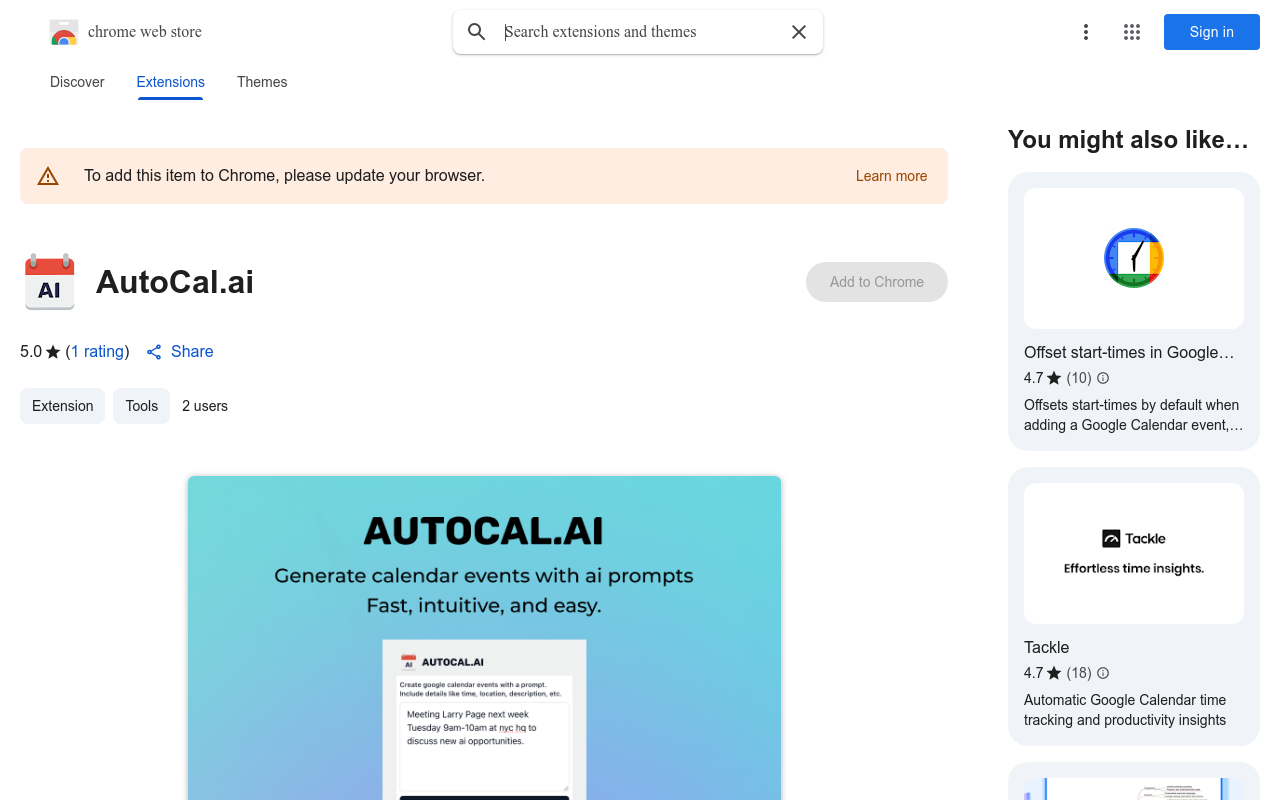This screenshot has height=800, width=1280.
Task: Open the Themes tab
Action: [262, 82]
